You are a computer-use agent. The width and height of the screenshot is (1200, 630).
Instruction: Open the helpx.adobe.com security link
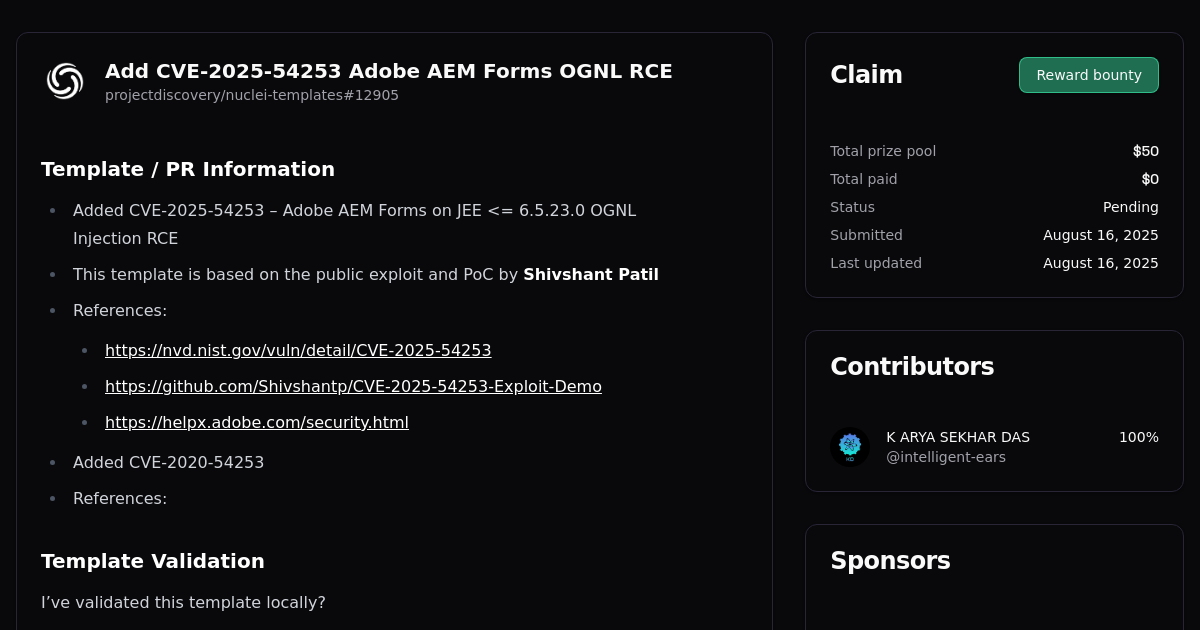256,422
